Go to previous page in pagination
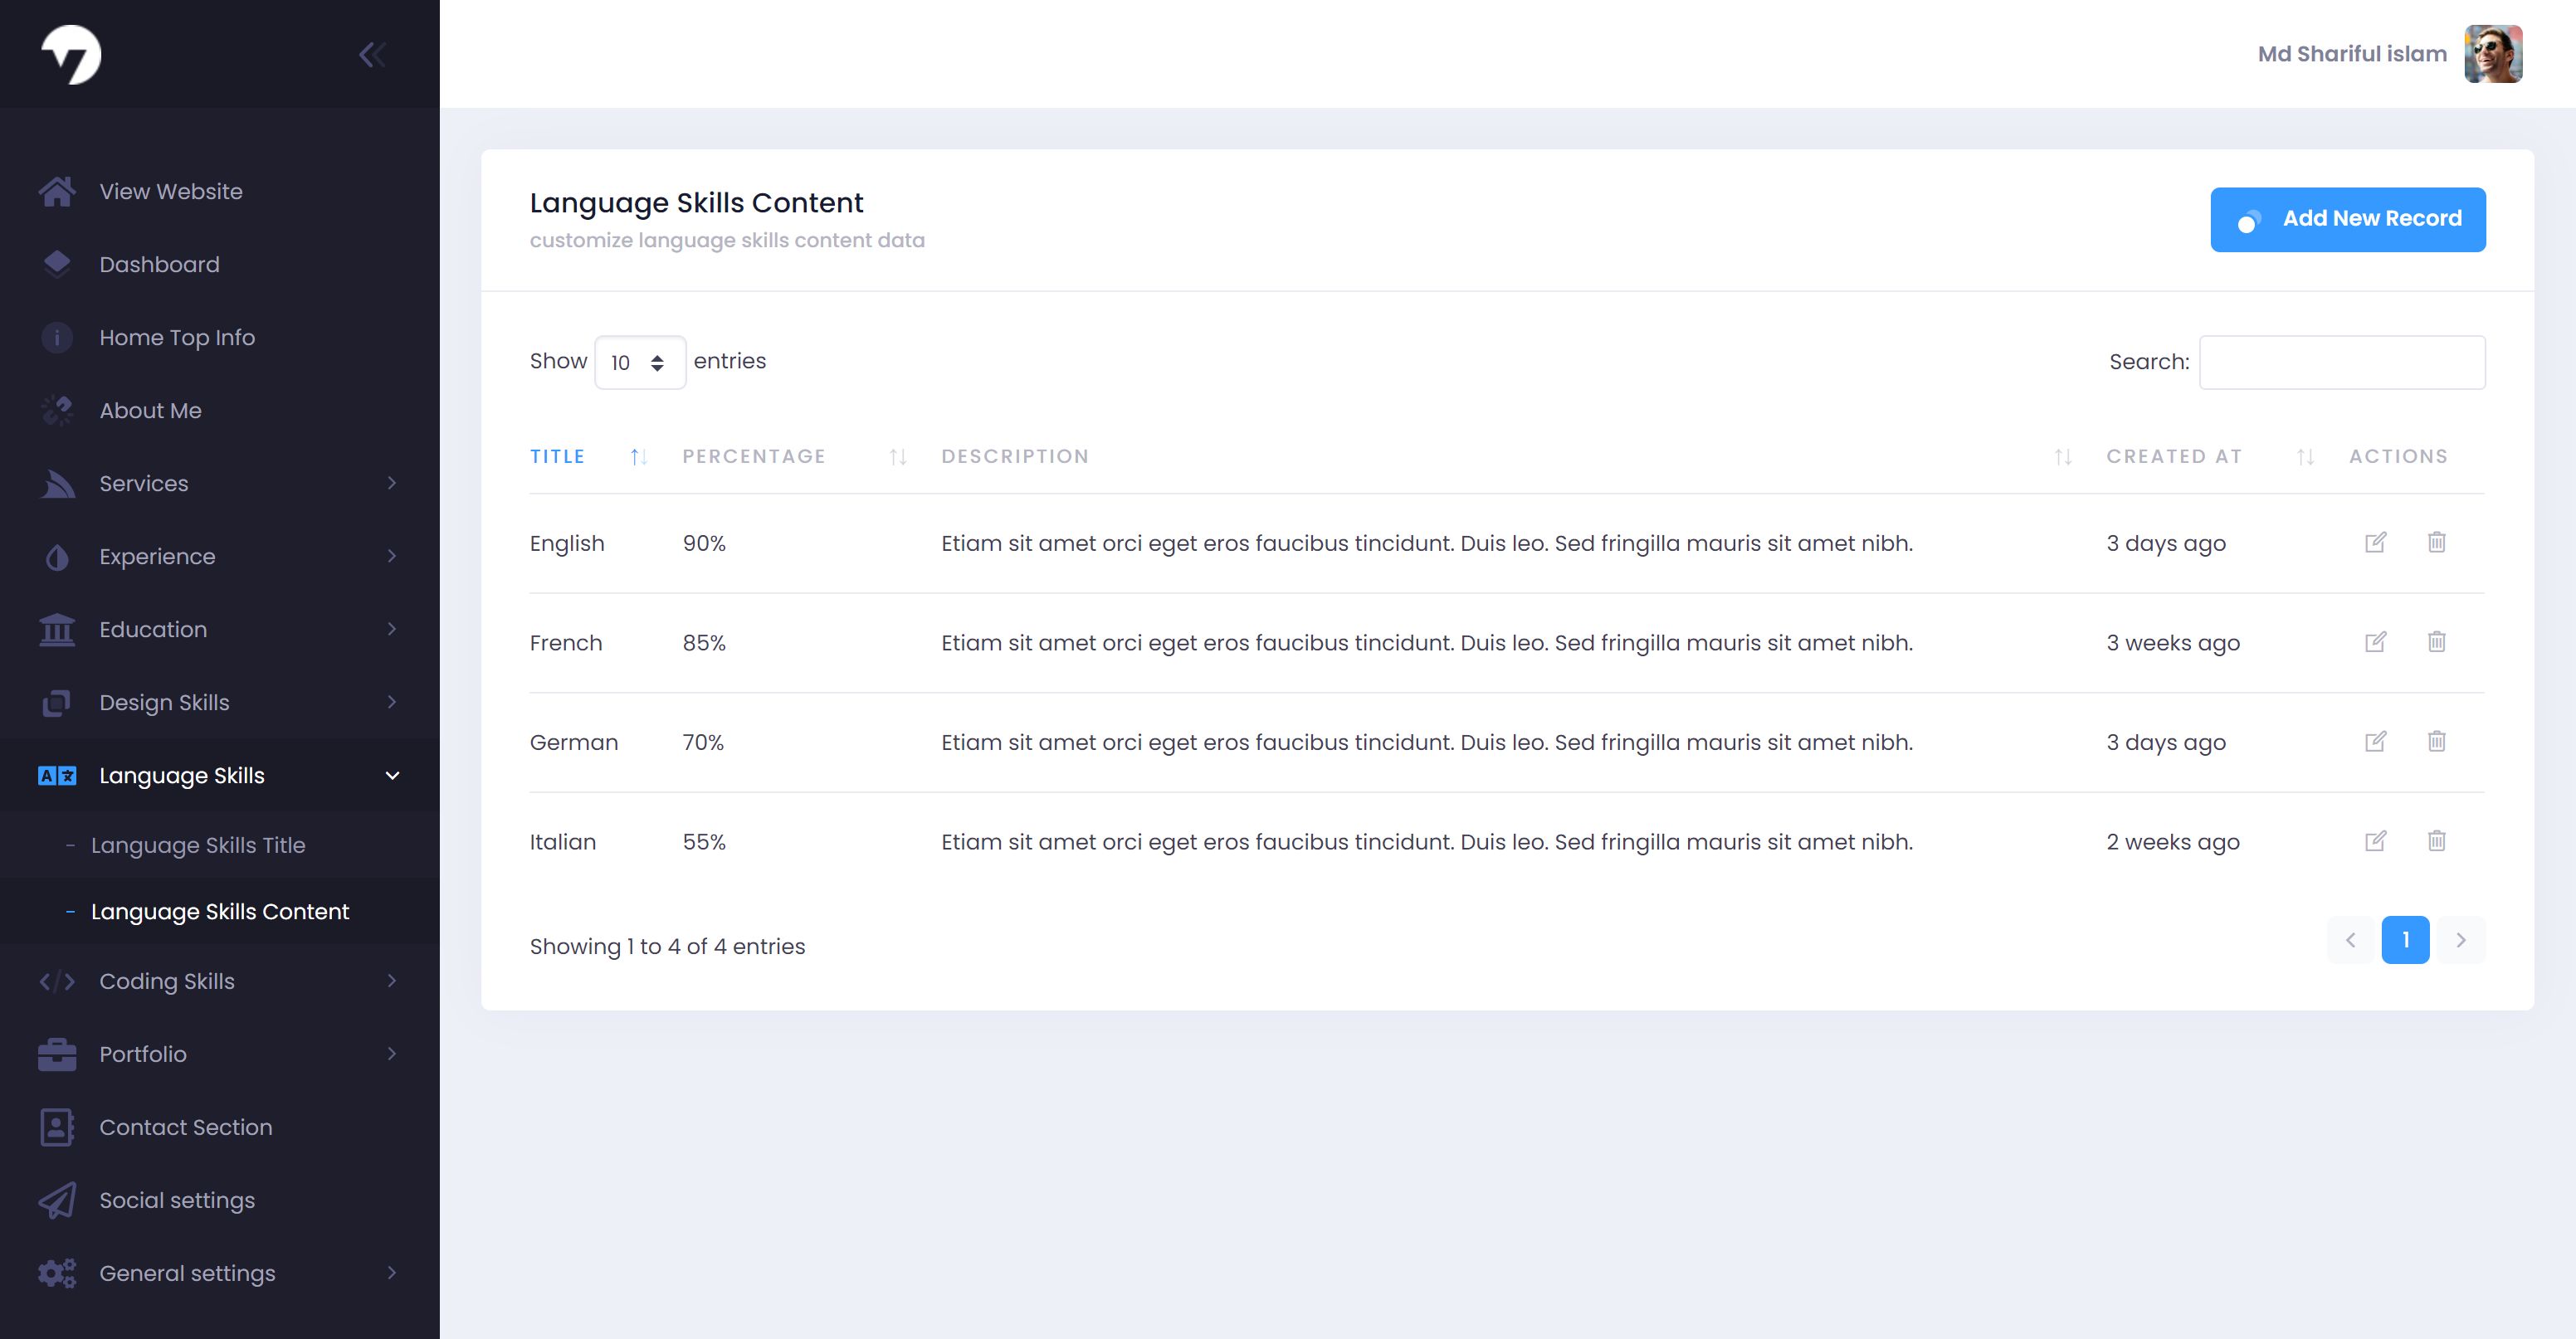Screen dimensions: 2576x1339 tap(2351, 940)
